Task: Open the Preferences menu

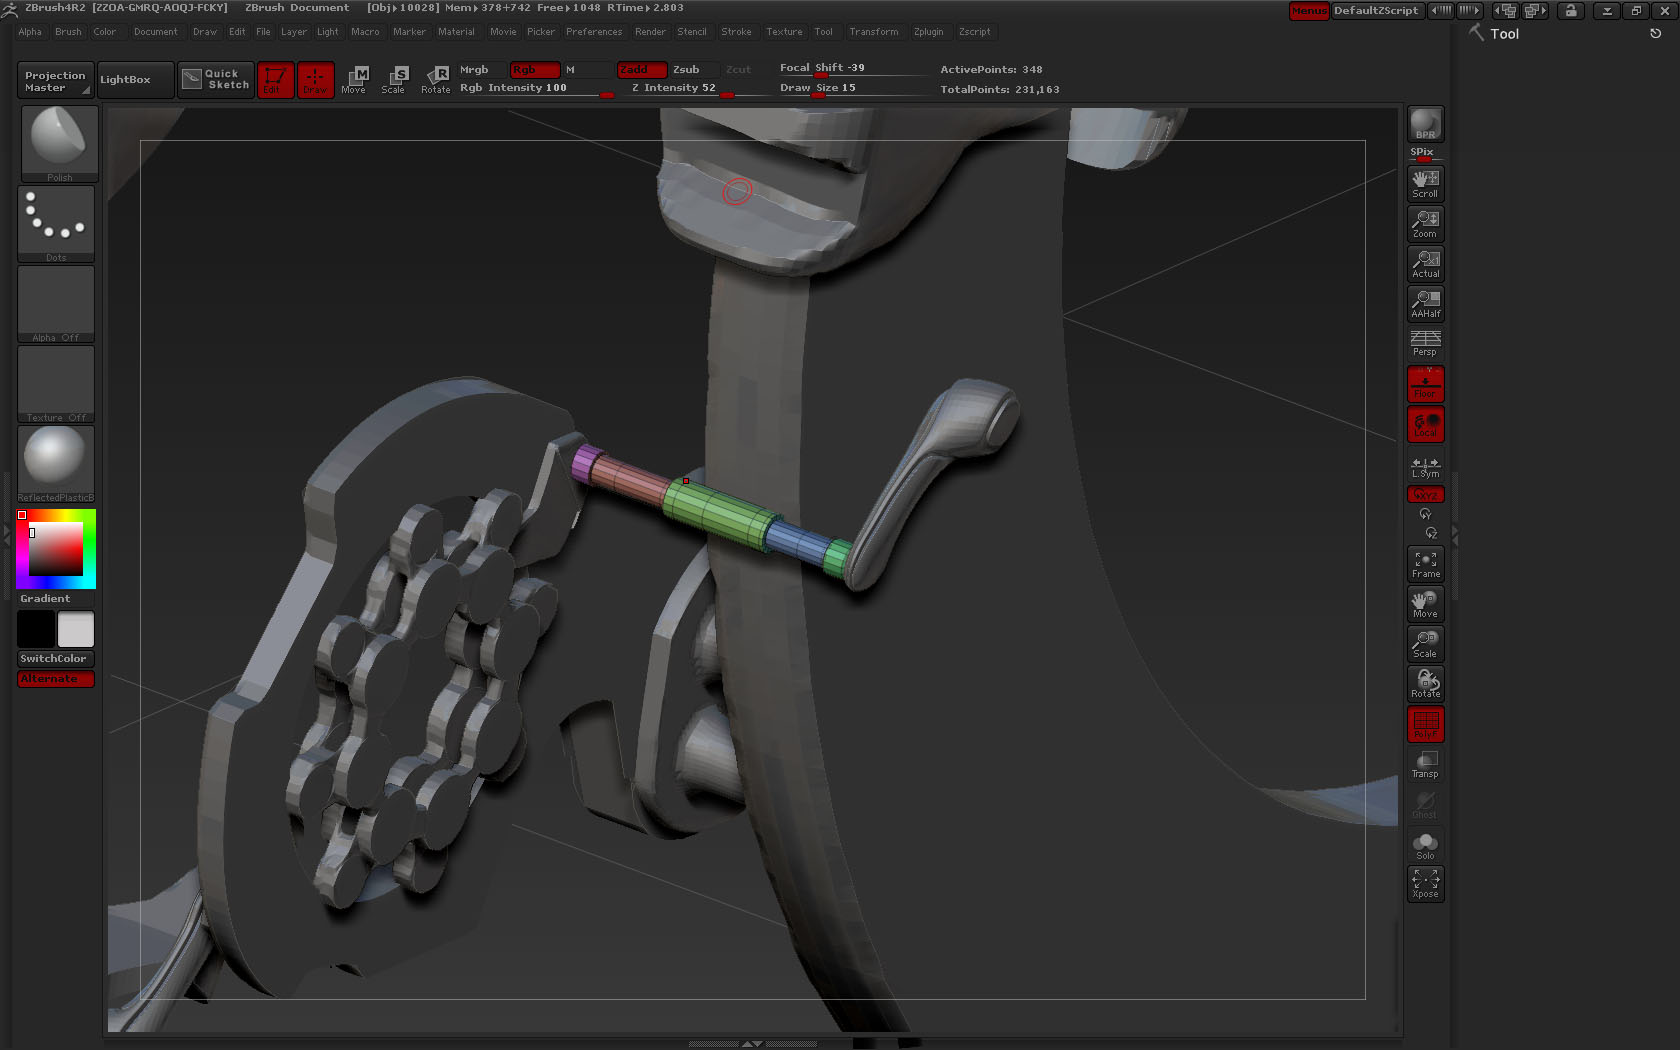Action: point(594,32)
